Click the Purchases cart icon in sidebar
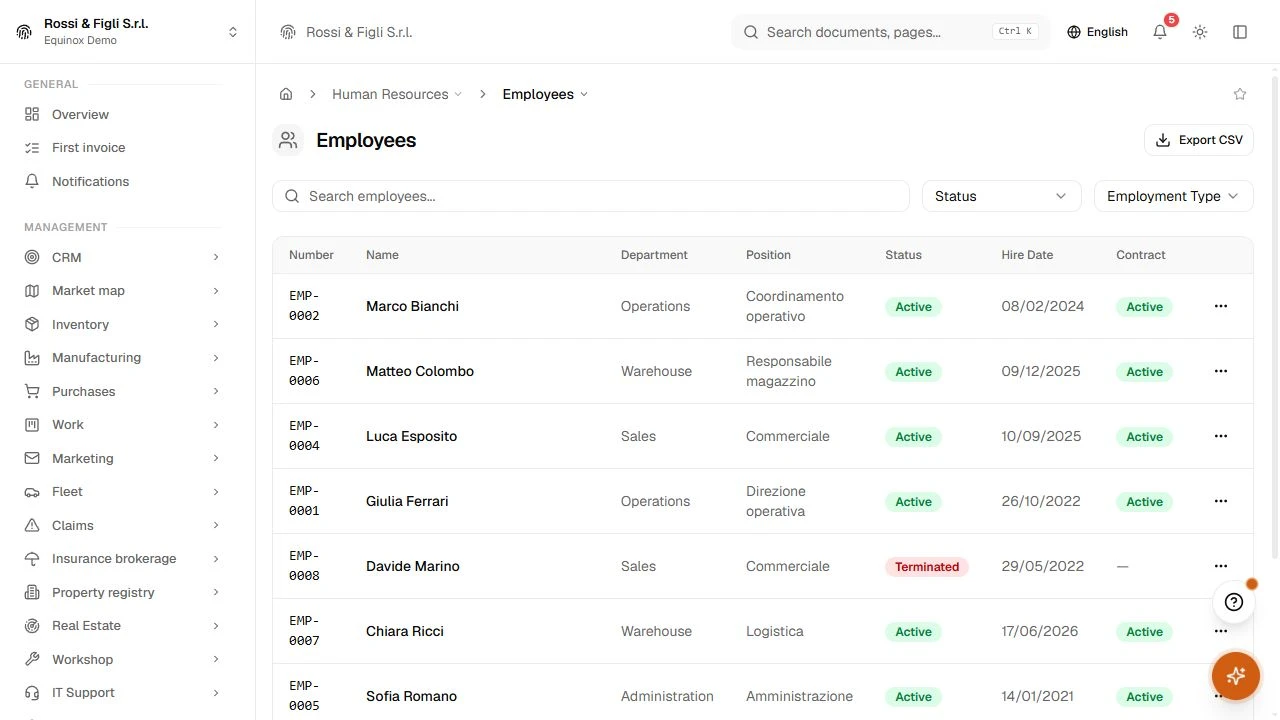The height and width of the screenshot is (720, 1280). [x=32, y=391]
